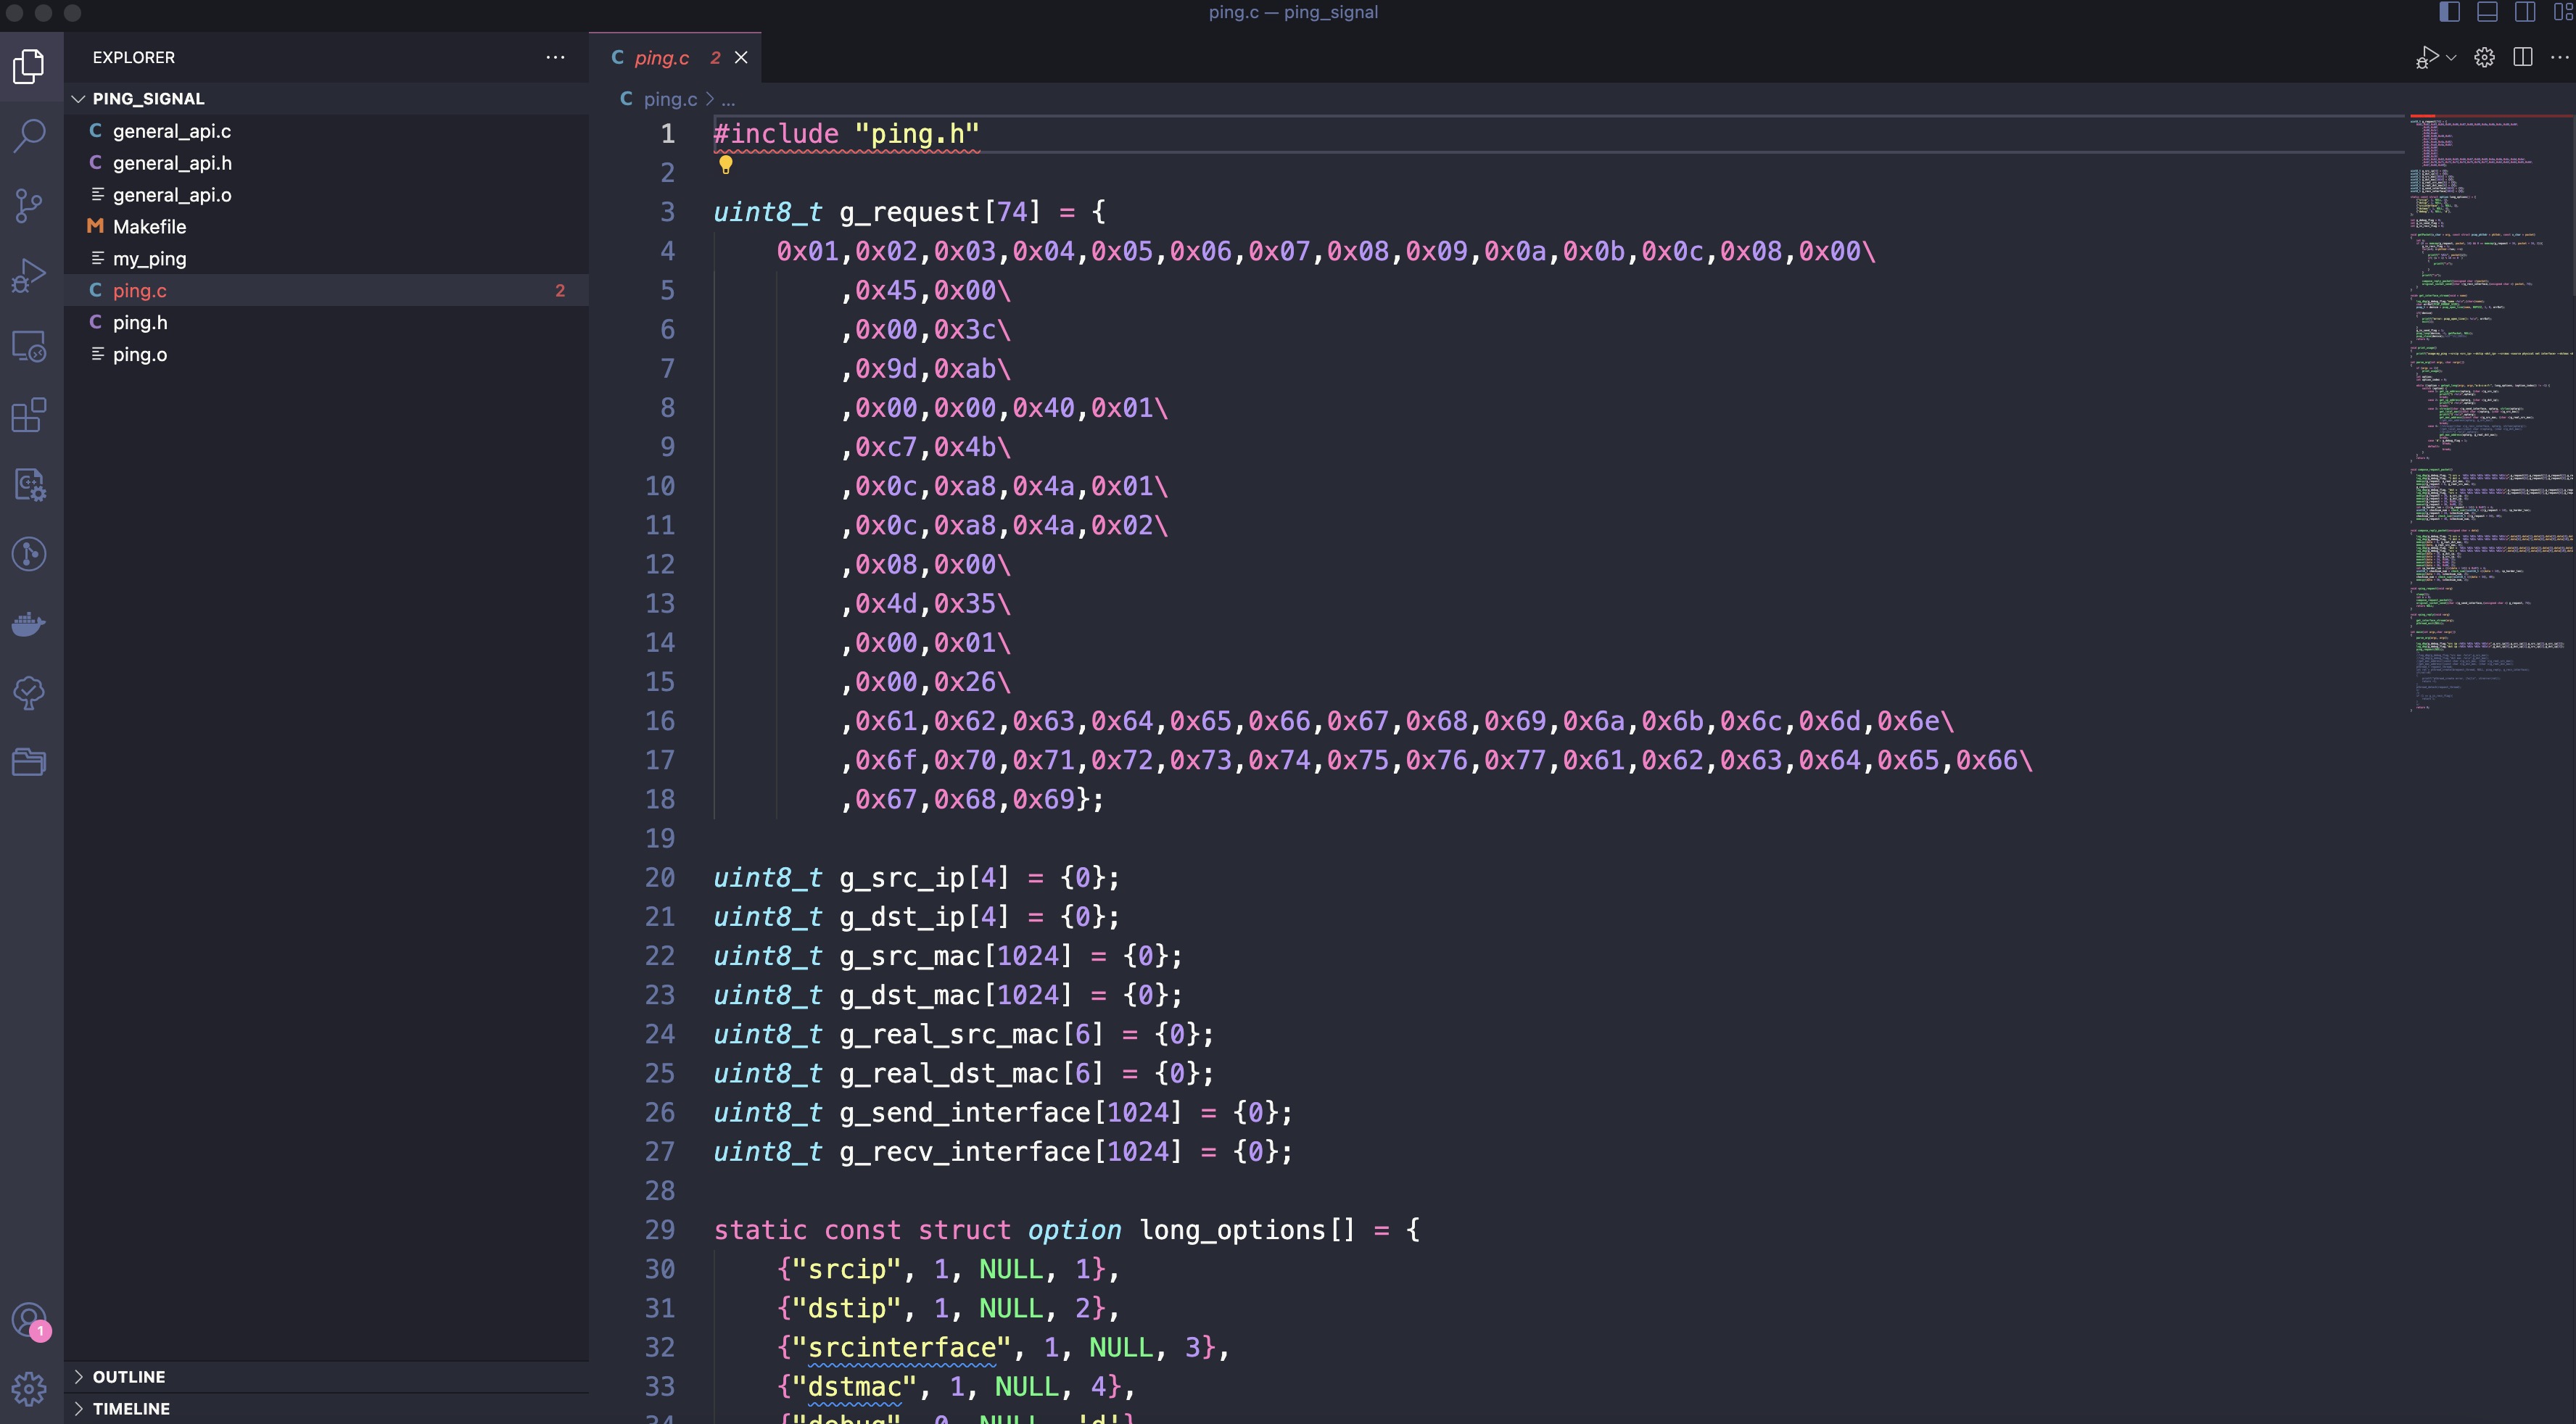The image size is (2576, 1424).
Task: Click g_src_ip declaration on line 20
Action: click(916, 877)
